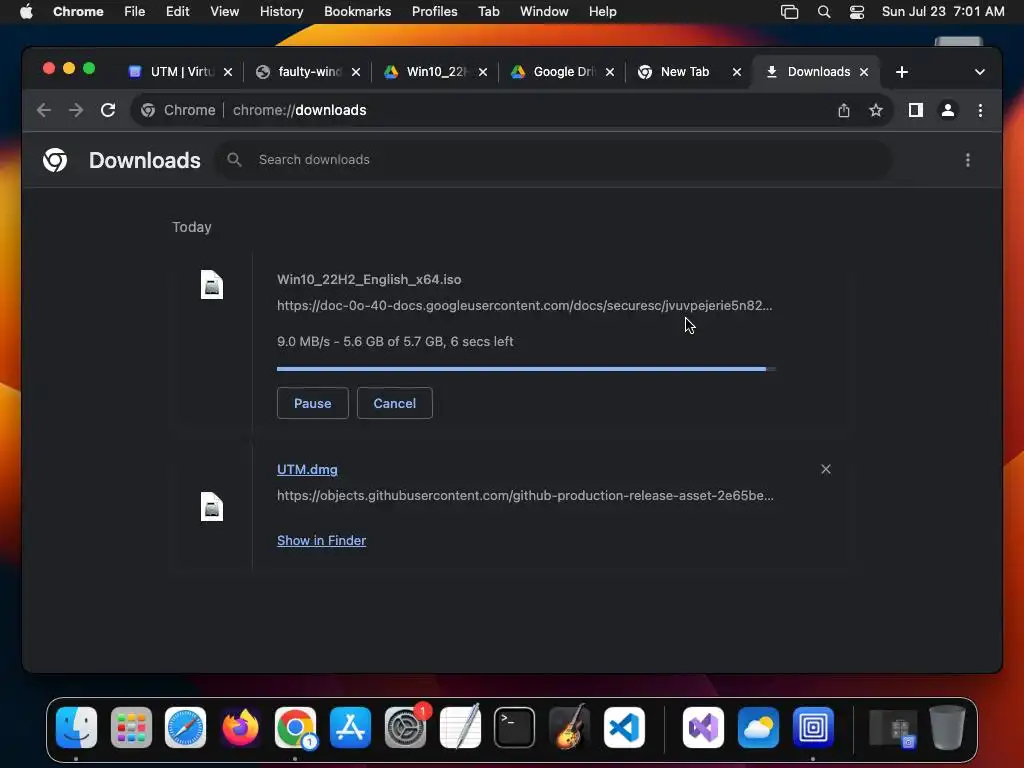Viewport: 1024px width, 768px height.
Task: Click the githubusercontent download URL
Action: click(525, 496)
